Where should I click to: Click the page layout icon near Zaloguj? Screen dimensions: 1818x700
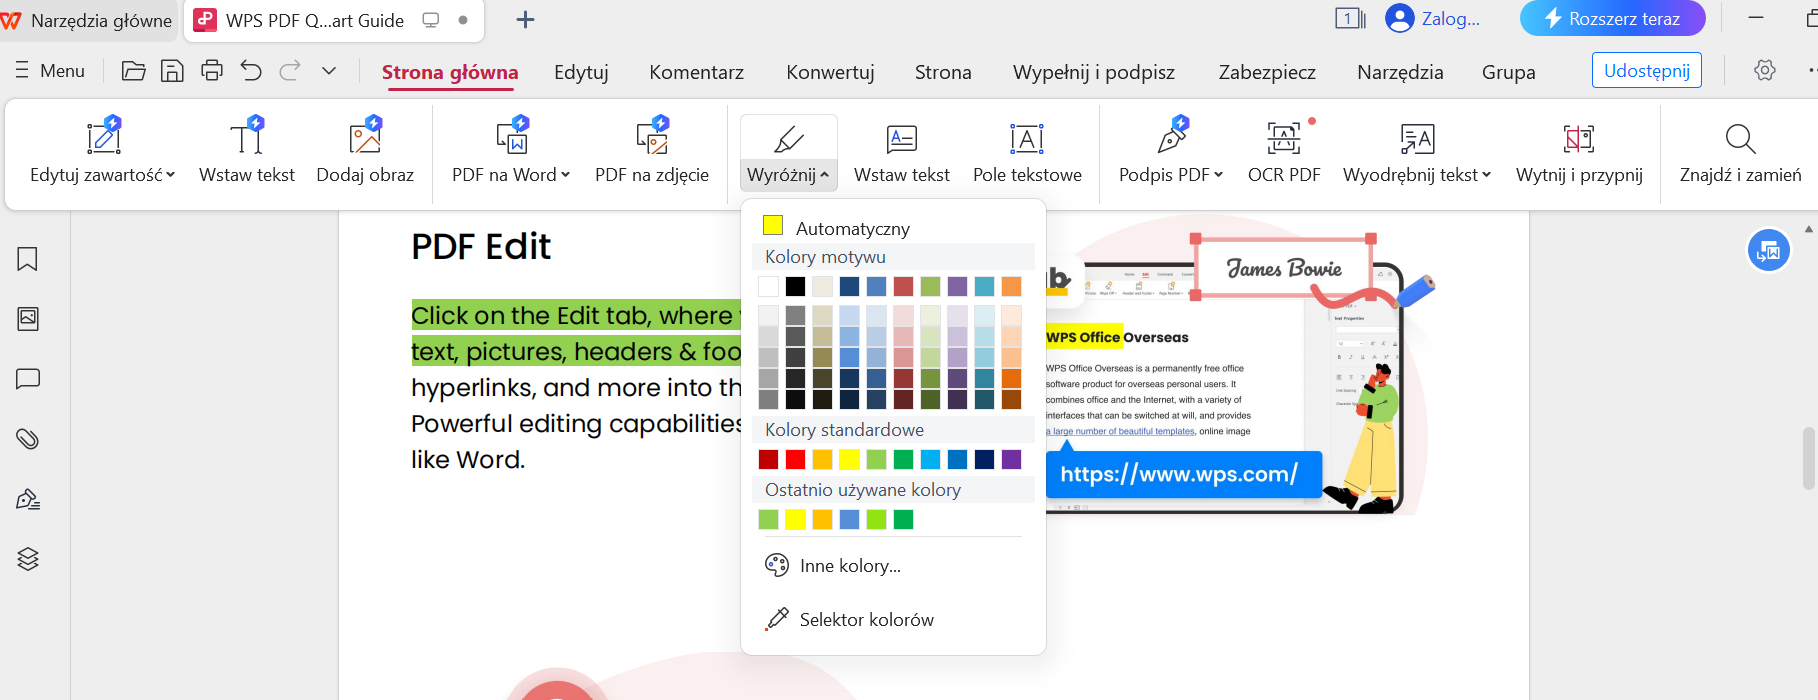point(1350,18)
